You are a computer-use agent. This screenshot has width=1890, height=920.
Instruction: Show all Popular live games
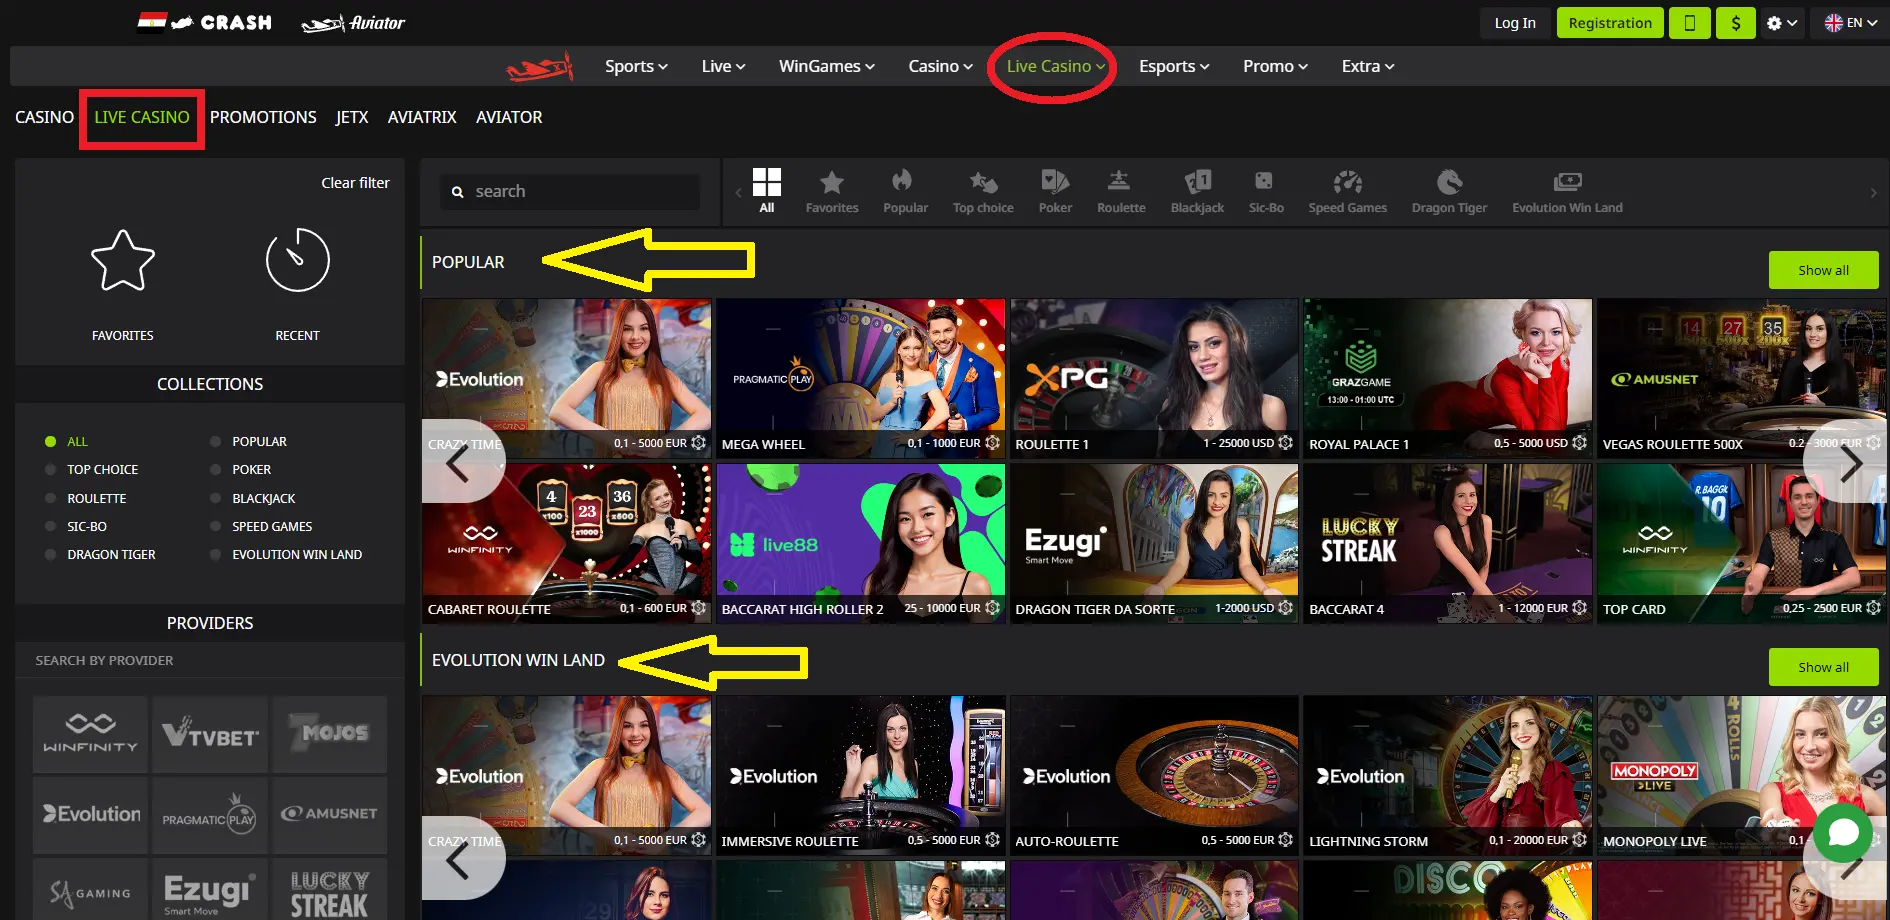click(1822, 269)
